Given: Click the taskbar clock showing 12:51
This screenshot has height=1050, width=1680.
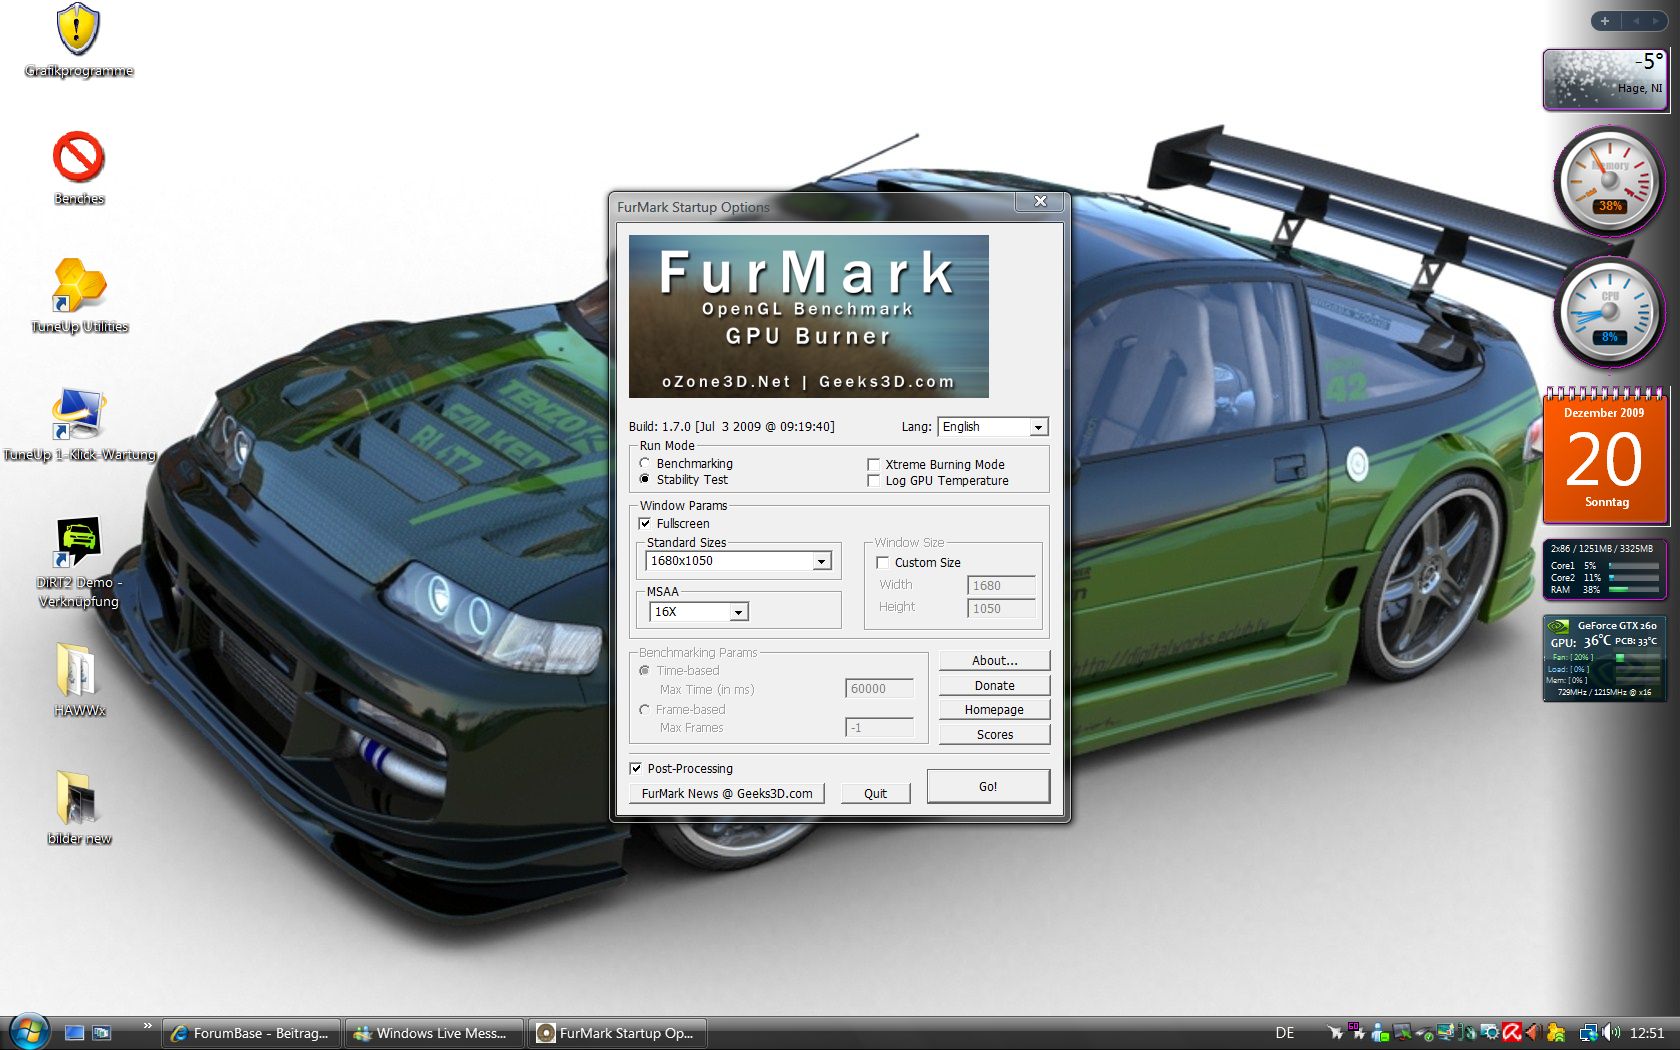Looking at the screenshot, I should (1647, 1033).
